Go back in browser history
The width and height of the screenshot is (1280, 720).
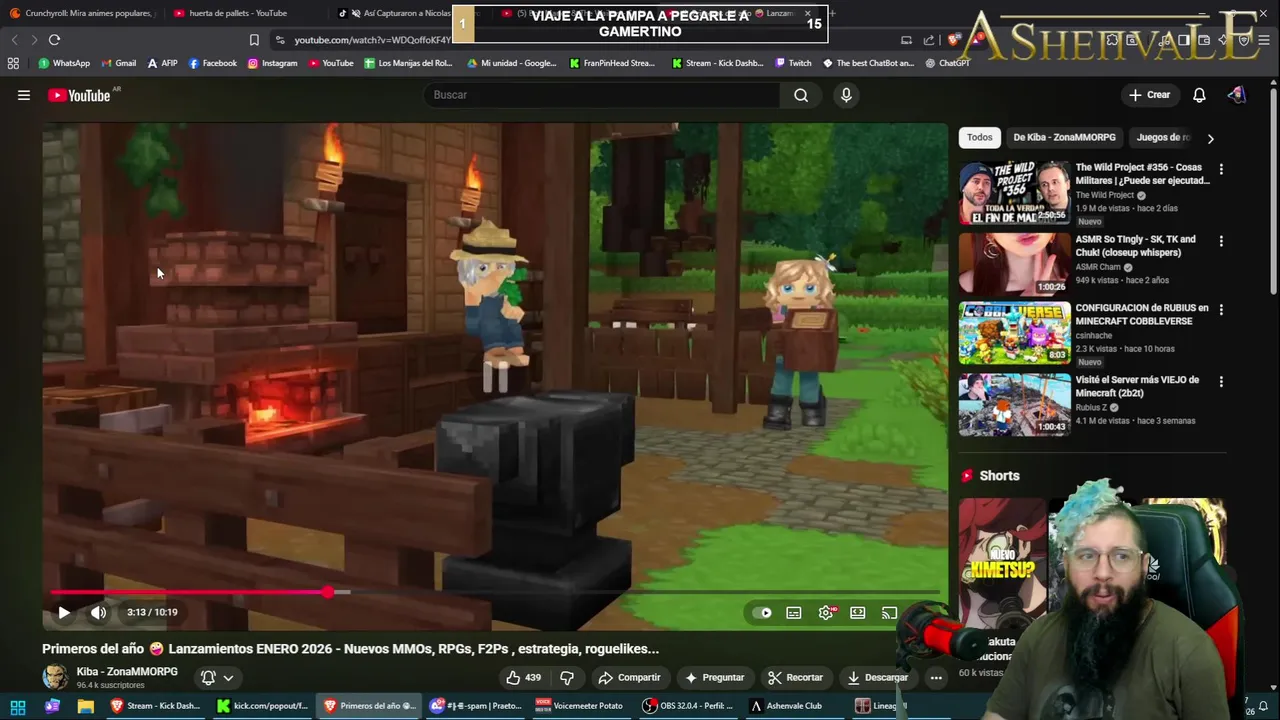pos(14,40)
